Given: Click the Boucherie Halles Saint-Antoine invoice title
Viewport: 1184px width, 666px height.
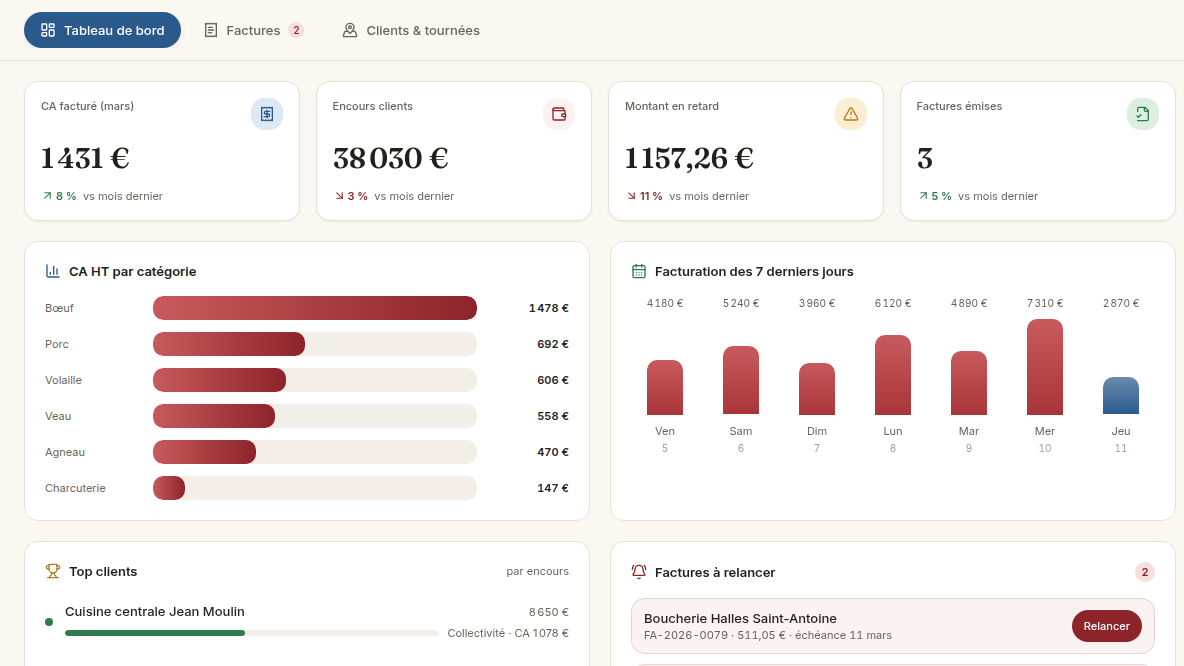Looking at the screenshot, I should pyautogui.click(x=740, y=618).
